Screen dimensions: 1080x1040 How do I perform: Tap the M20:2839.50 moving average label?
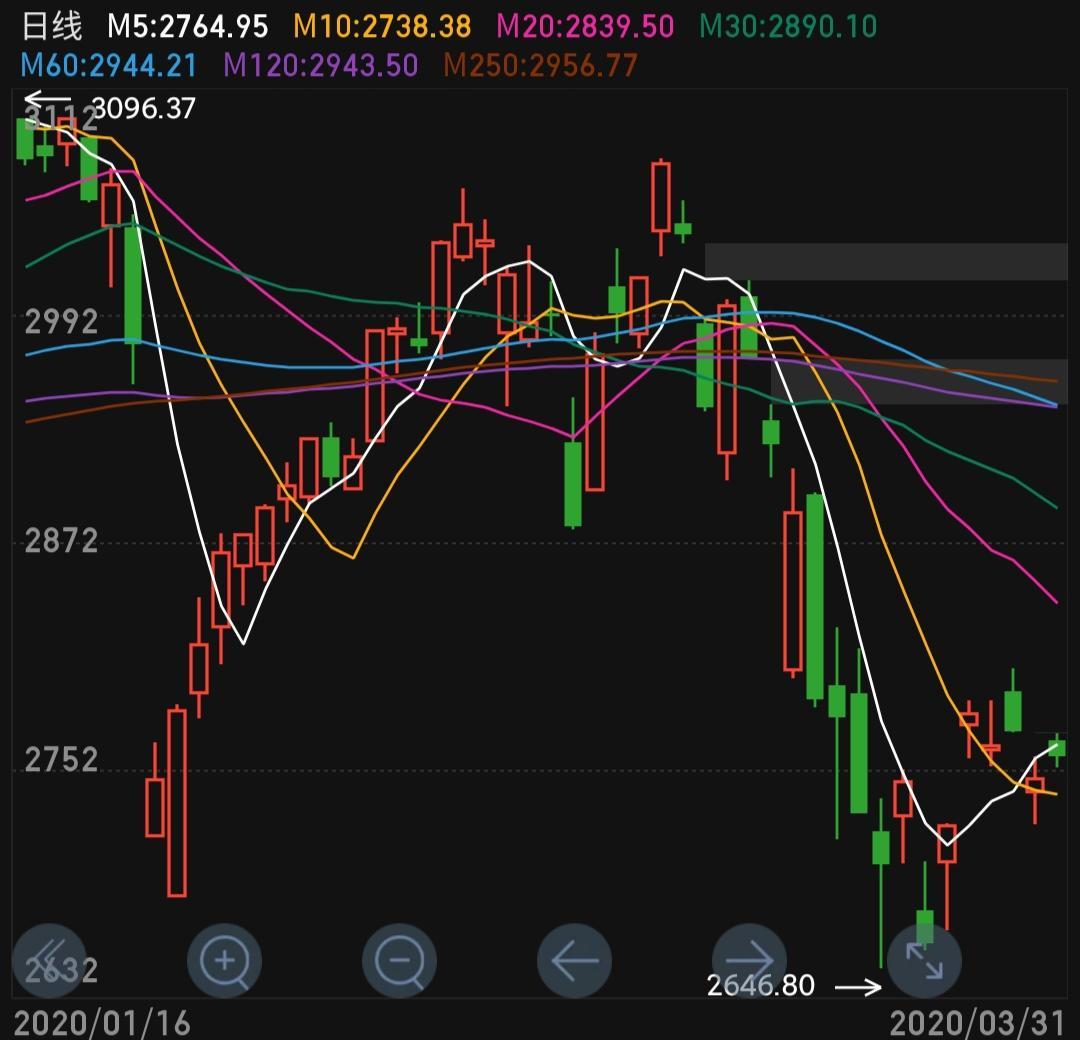(x=585, y=27)
